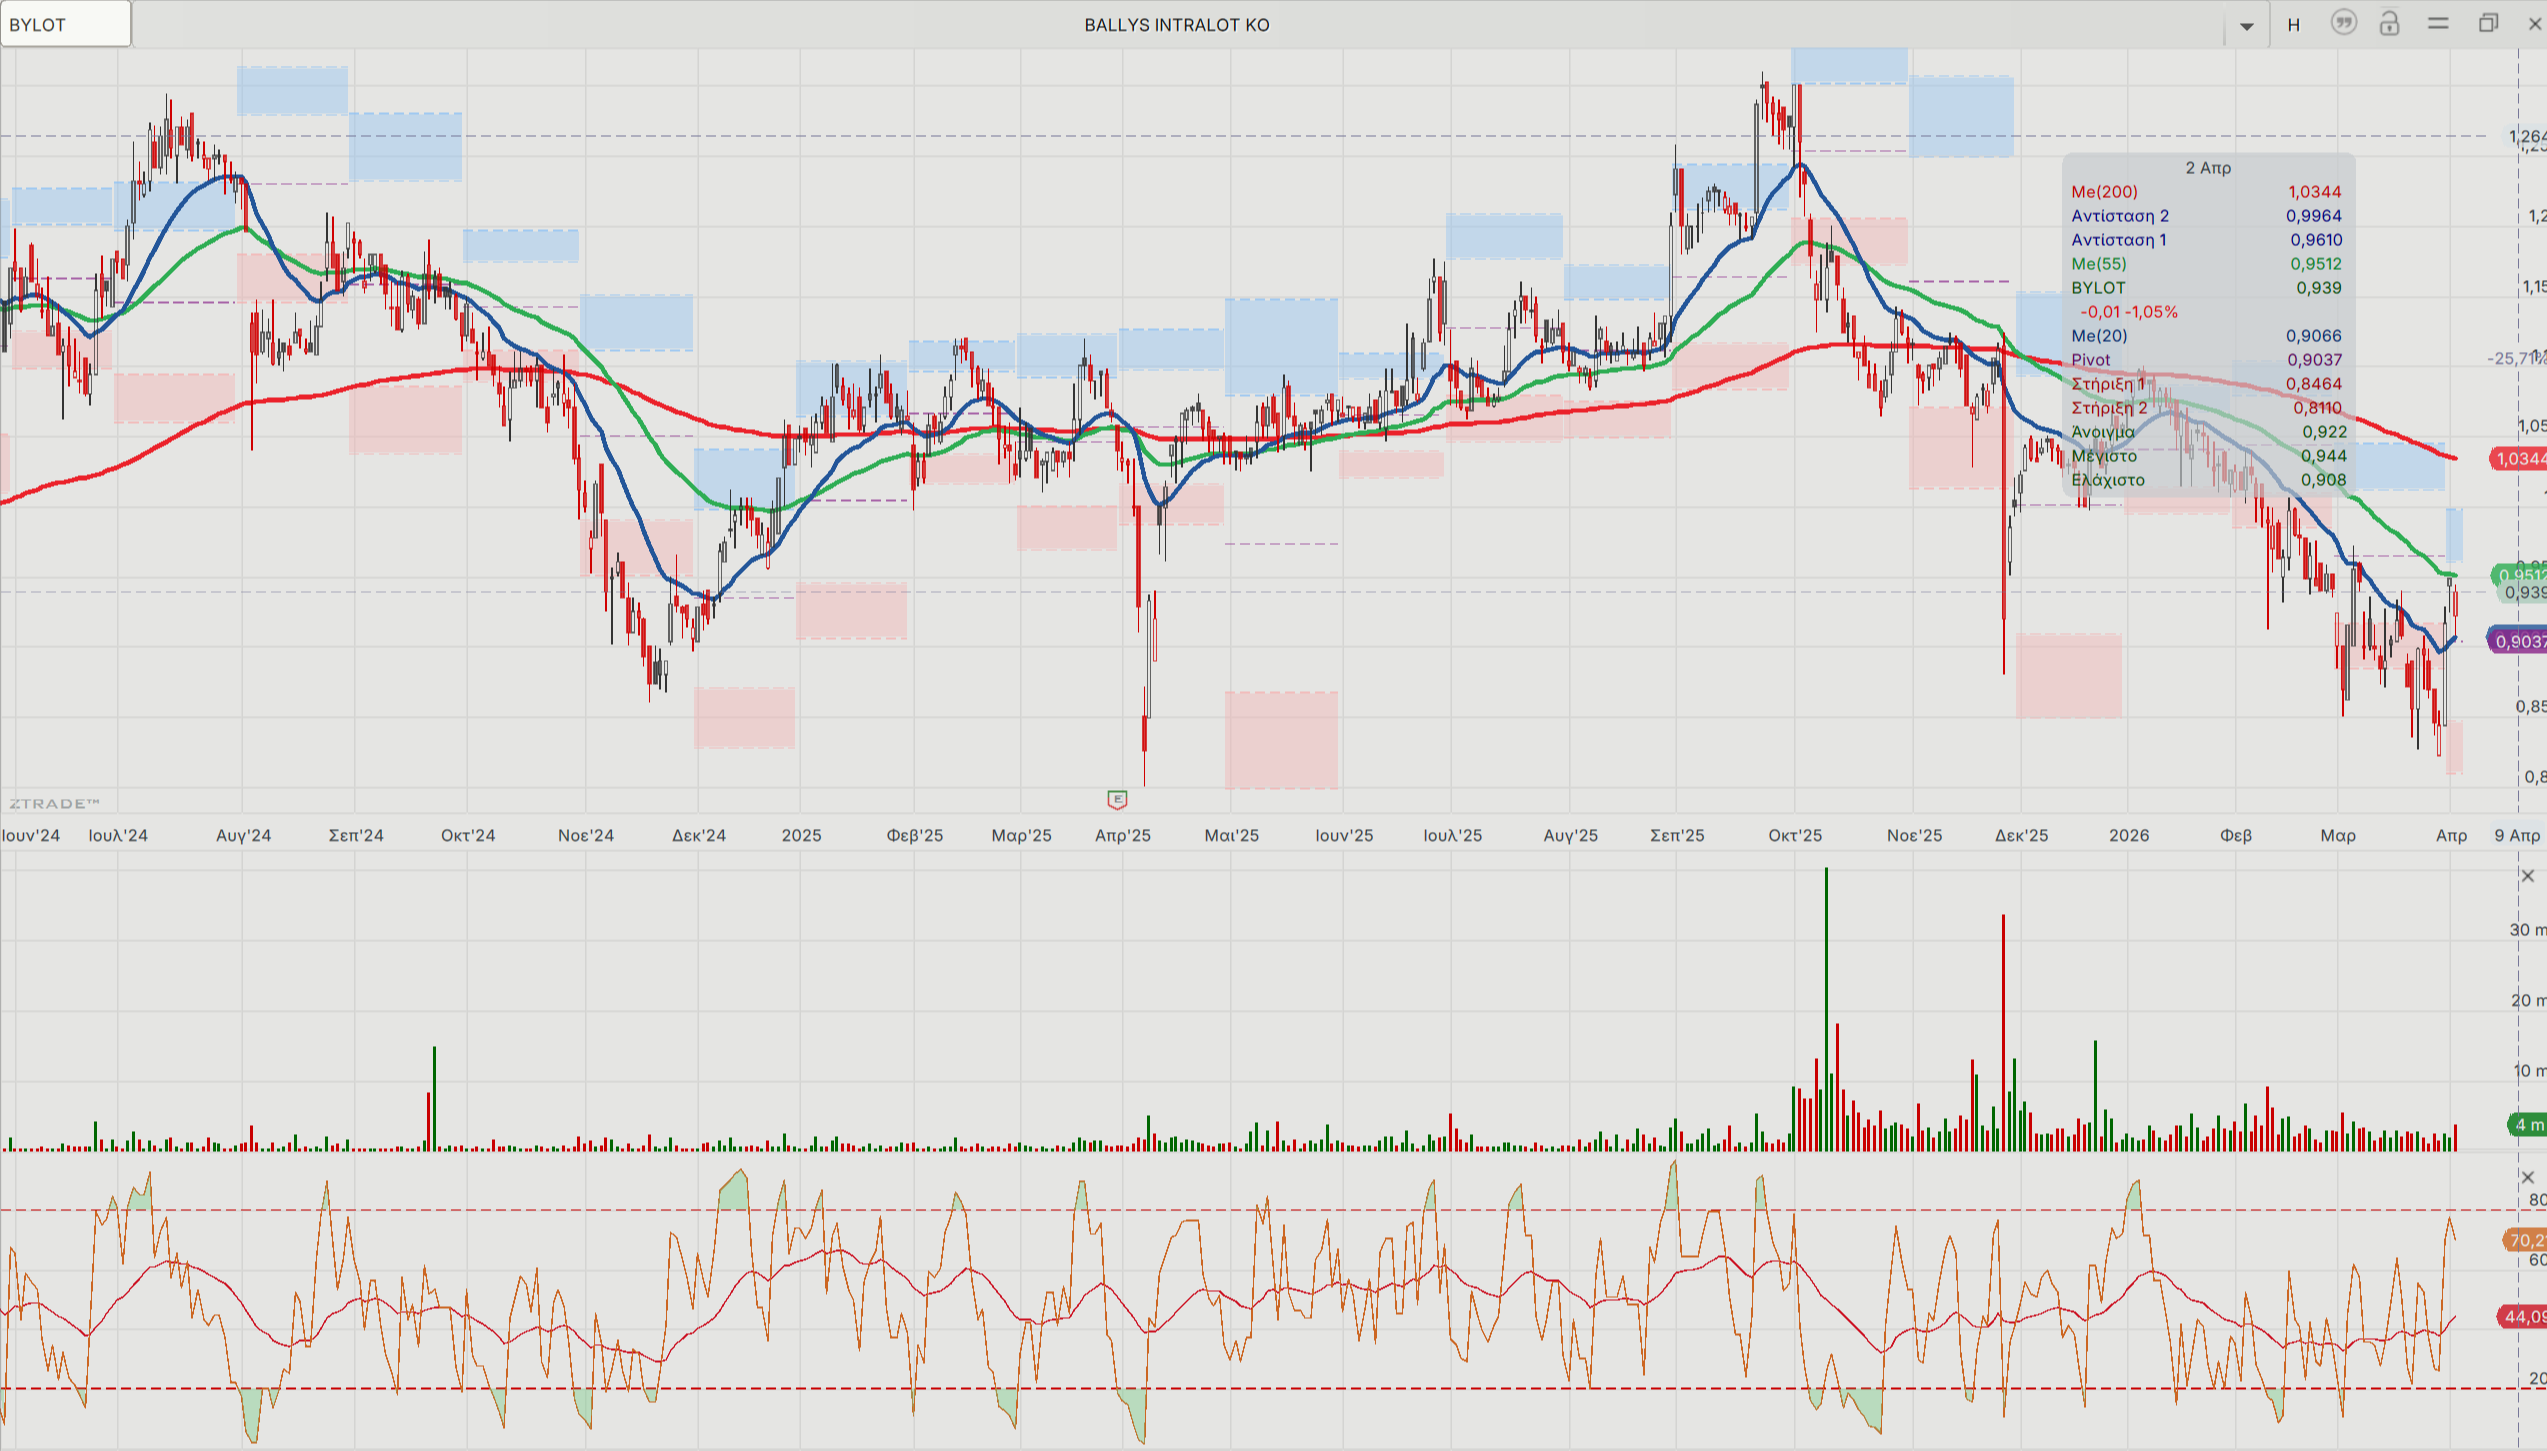Screen dimensions: 2547x1451
Task: Click the Me(200) row in data tooltip
Action: (x=2206, y=192)
